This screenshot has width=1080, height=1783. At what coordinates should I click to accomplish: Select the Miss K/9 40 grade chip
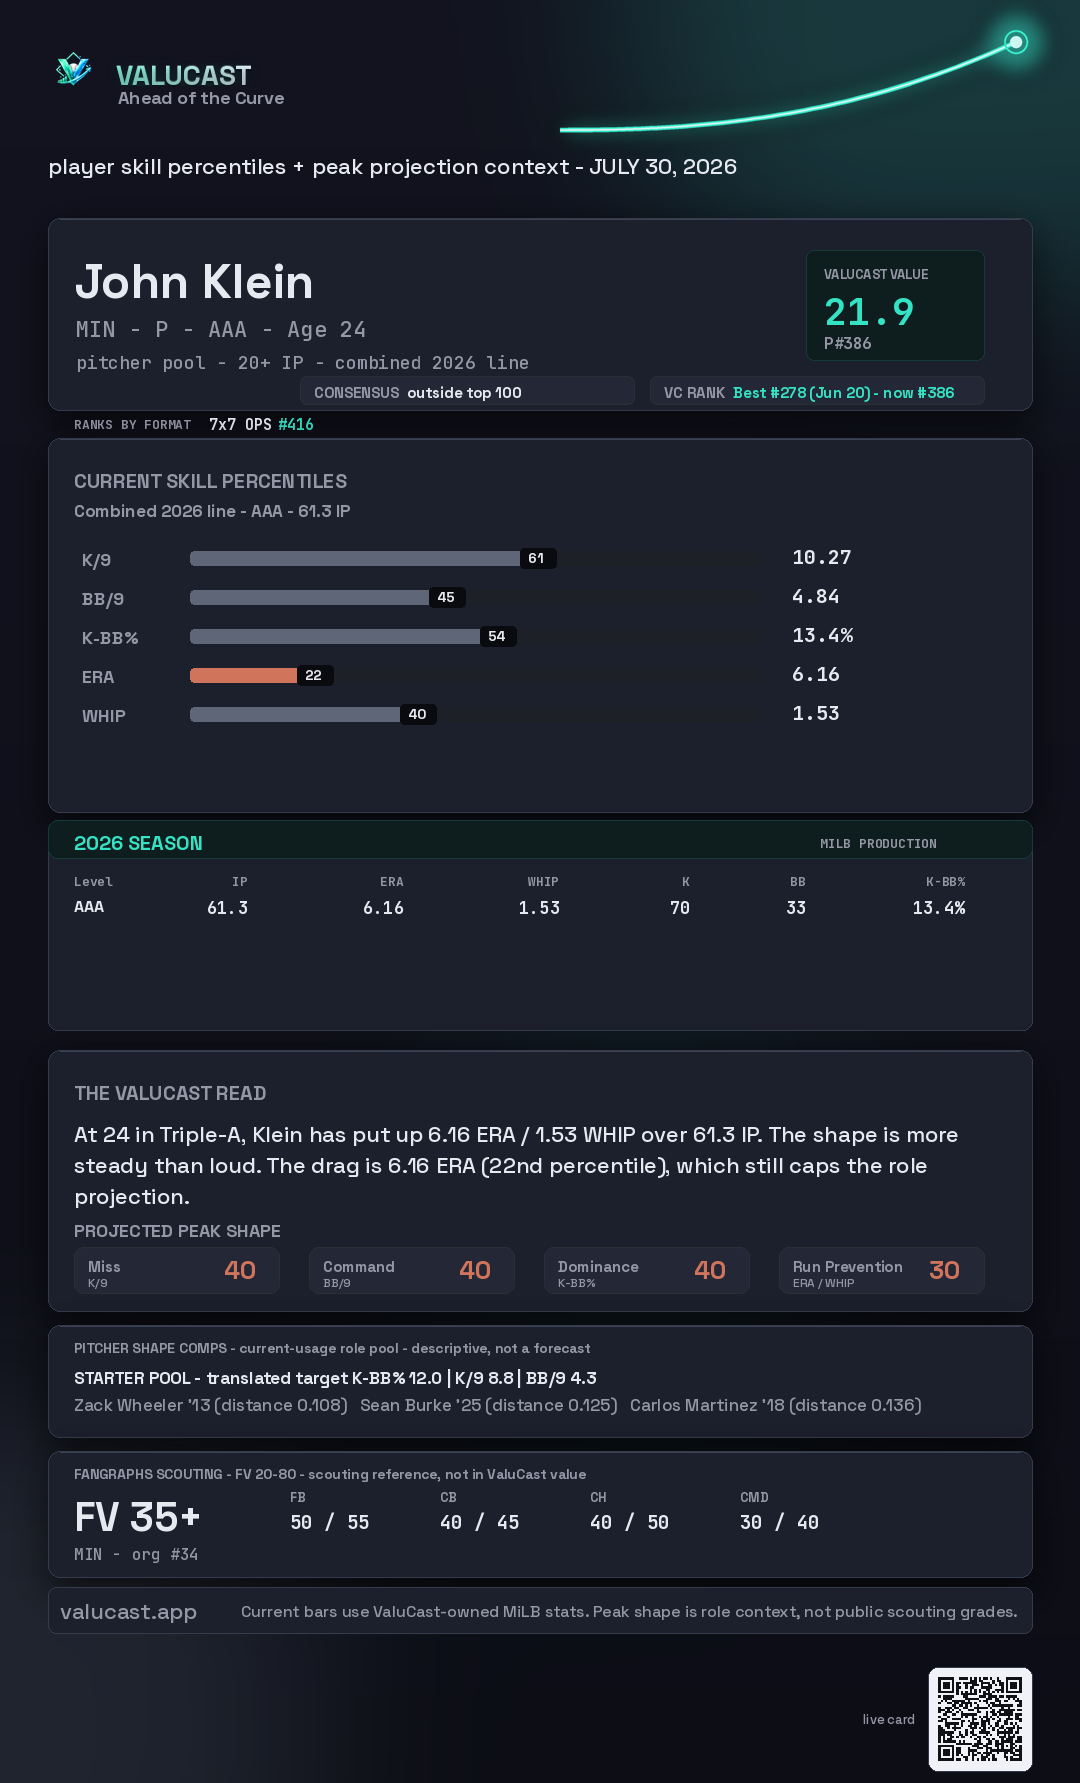coord(177,1270)
